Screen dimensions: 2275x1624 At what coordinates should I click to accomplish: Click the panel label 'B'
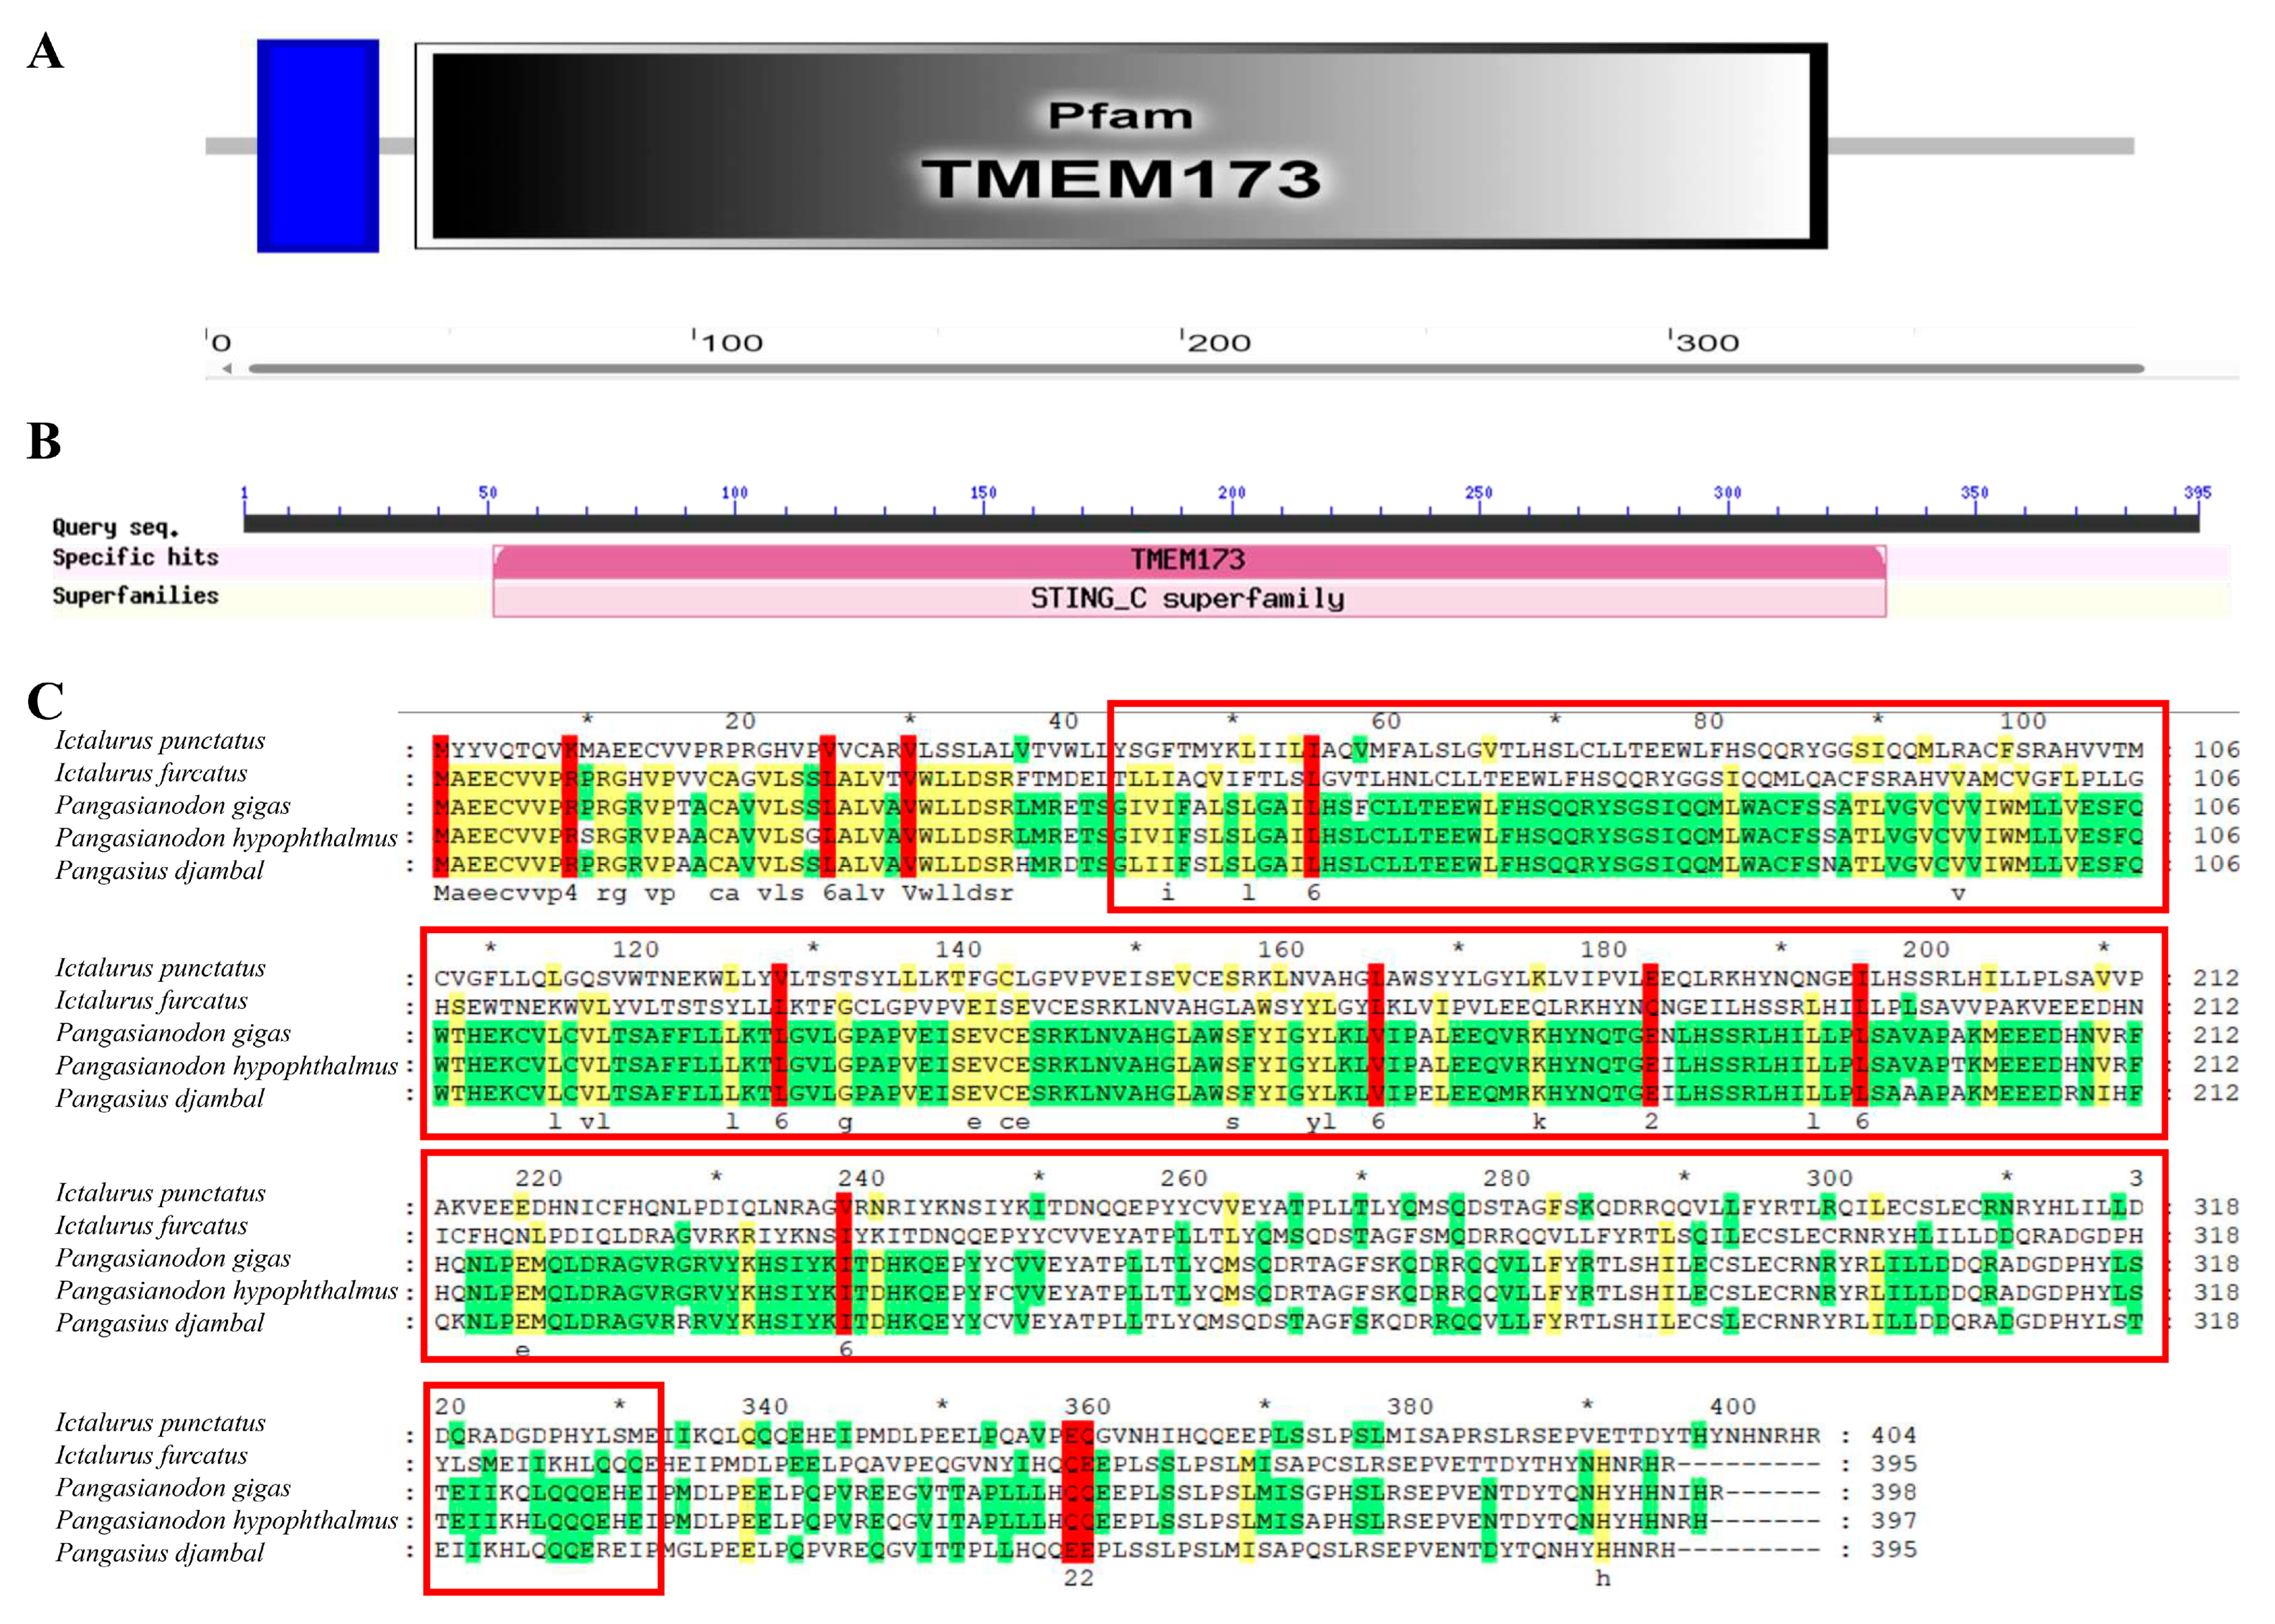tap(44, 441)
